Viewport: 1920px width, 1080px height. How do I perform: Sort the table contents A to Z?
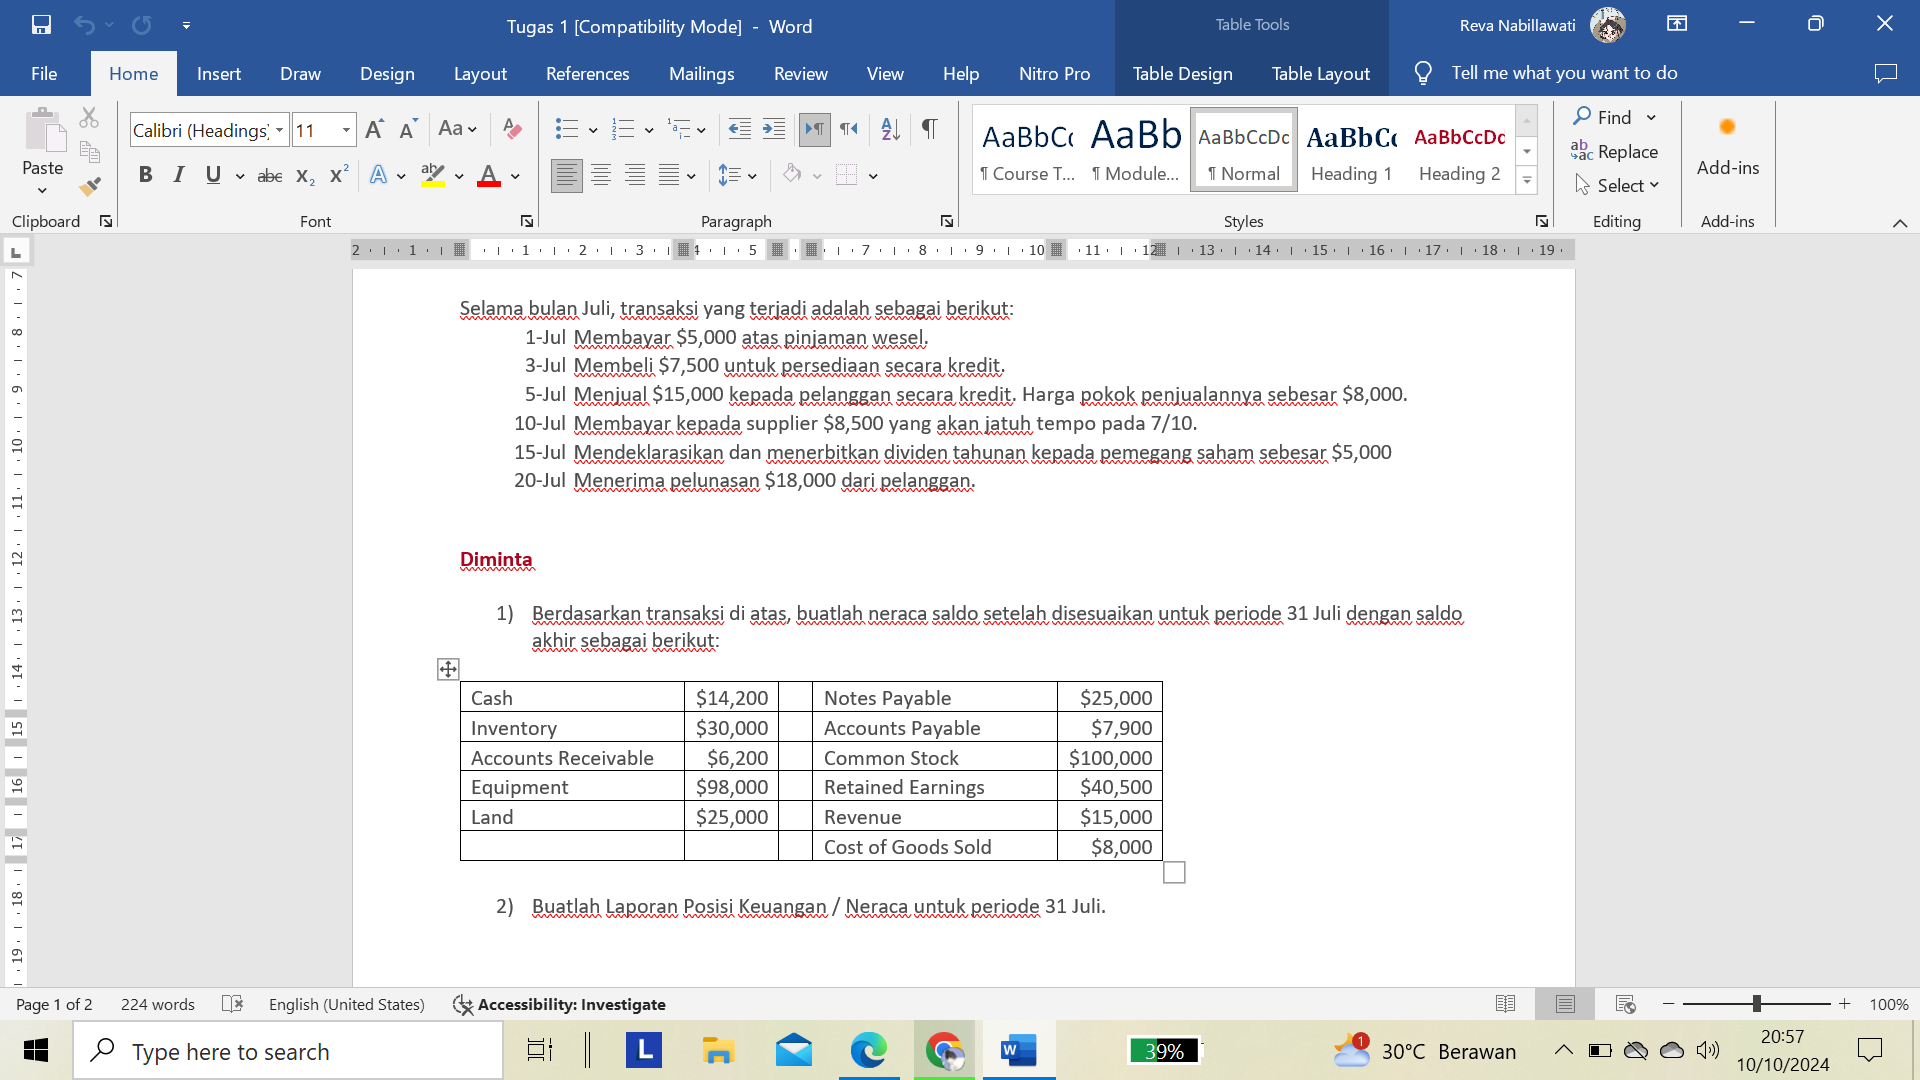point(890,130)
